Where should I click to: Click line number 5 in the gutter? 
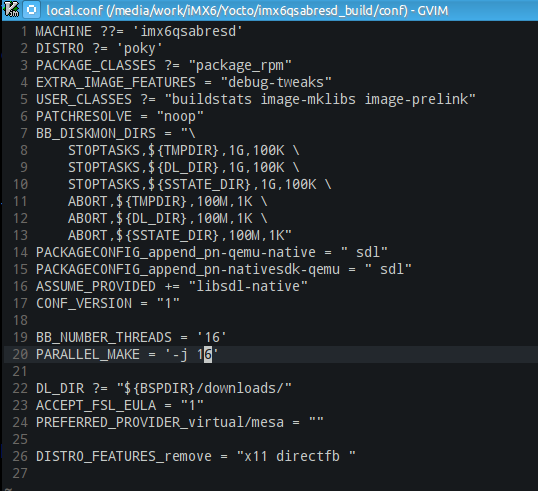pyautogui.click(x=24, y=100)
